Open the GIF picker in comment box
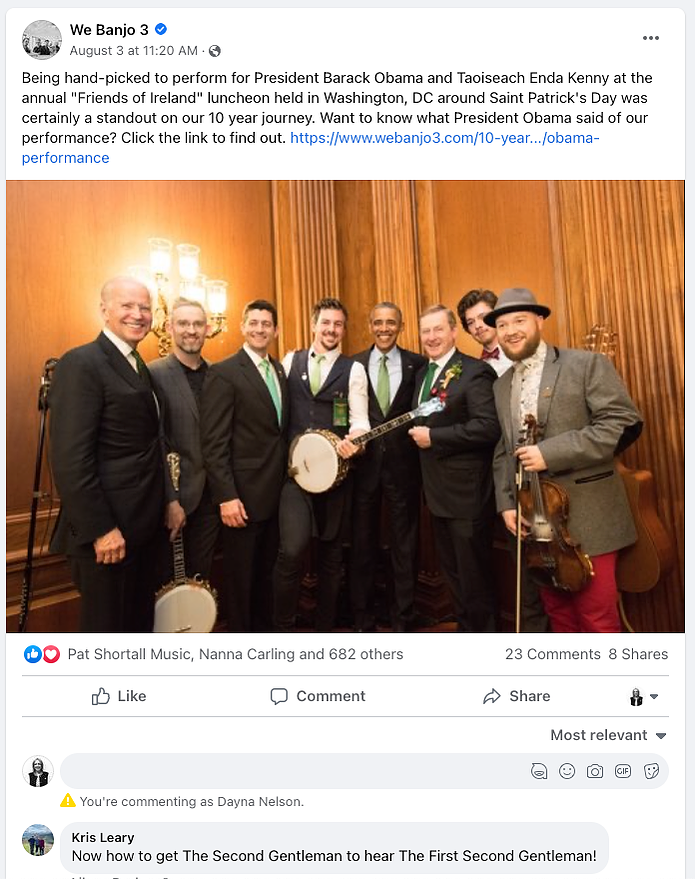Image resolution: width=695 pixels, height=879 pixels. point(623,771)
